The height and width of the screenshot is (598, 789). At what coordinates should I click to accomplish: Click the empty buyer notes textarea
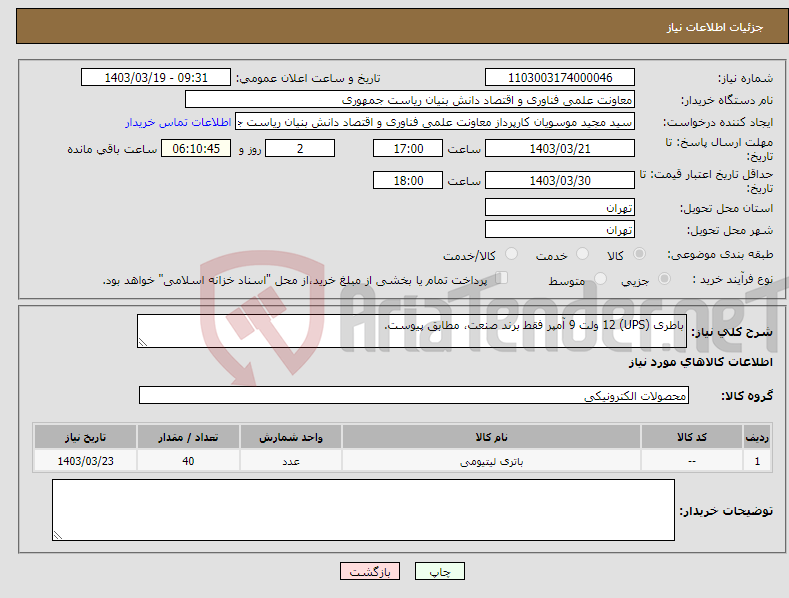[363, 510]
